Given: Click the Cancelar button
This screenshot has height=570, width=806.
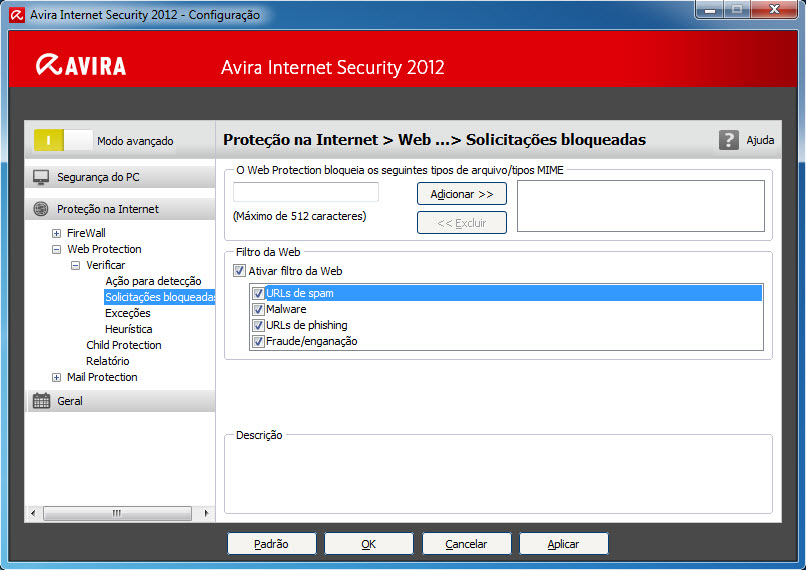Looking at the screenshot, I should coord(466,544).
